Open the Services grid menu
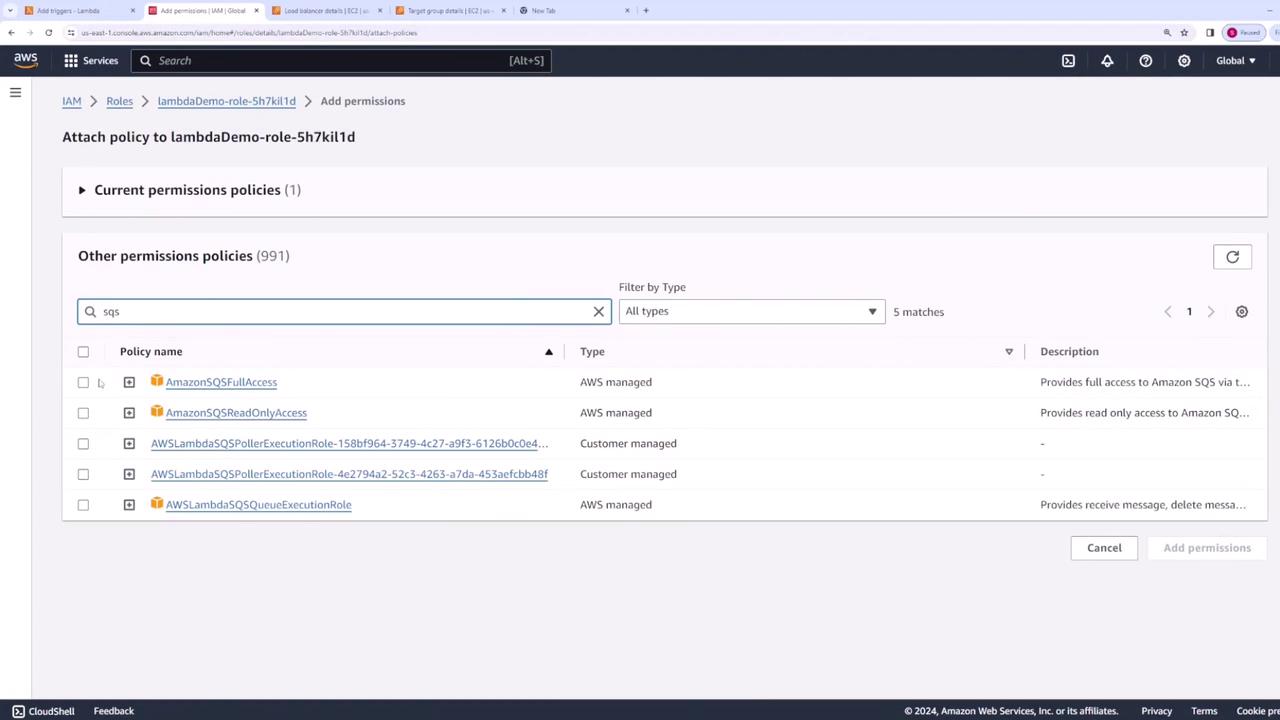This screenshot has height=720, width=1280. (71, 61)
